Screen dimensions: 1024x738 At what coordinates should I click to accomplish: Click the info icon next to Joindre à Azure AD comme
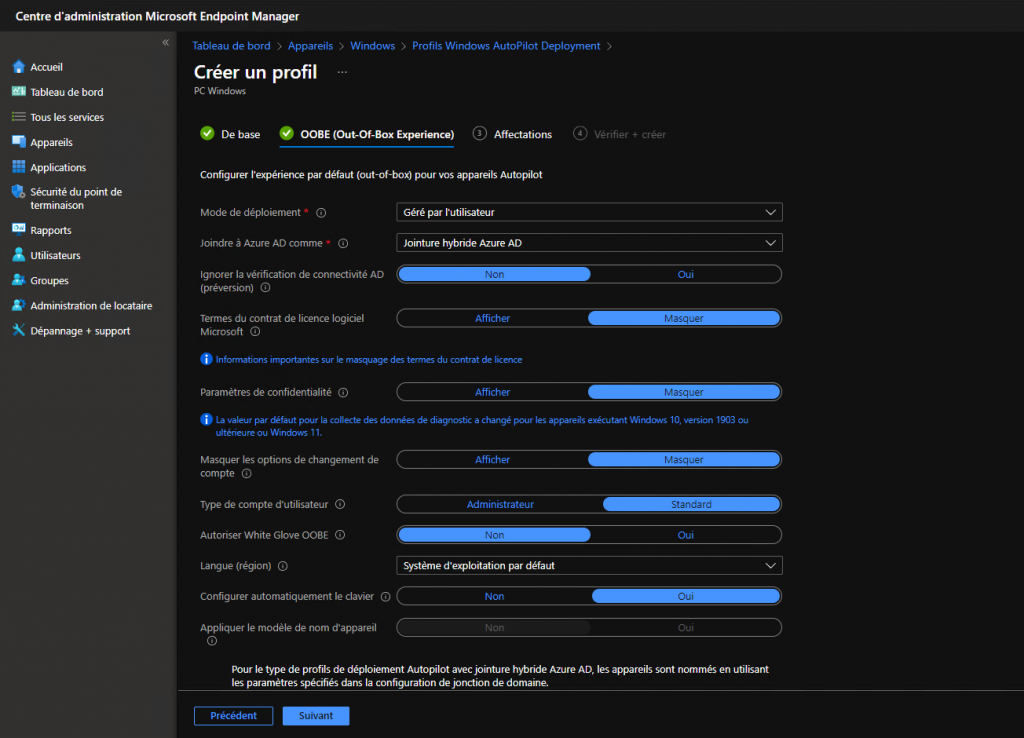coord(343,244)
